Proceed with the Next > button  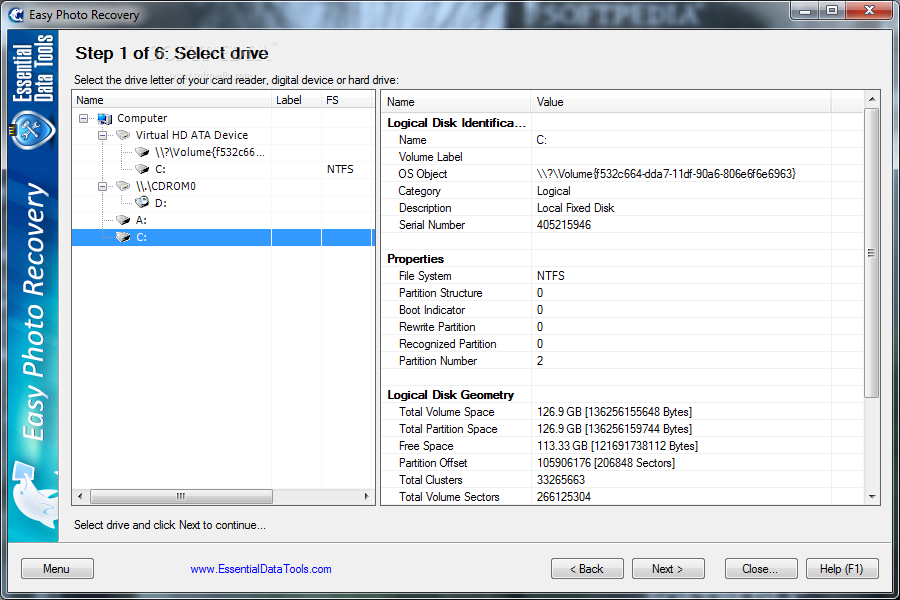tap(668, 568)
